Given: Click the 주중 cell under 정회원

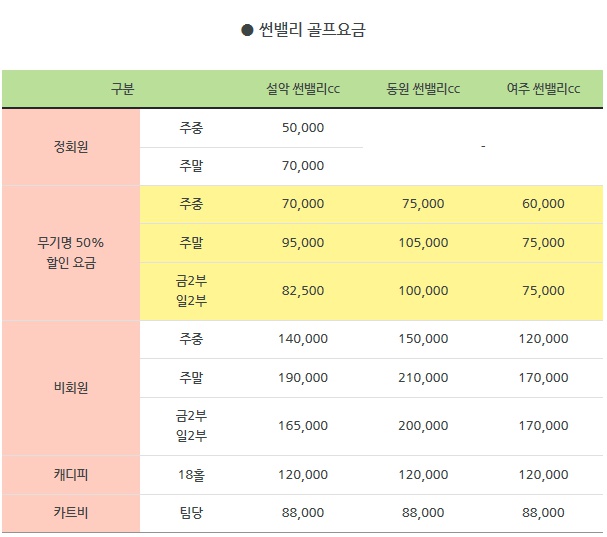Looking at the screenshot, I should (x=191, y=128).
